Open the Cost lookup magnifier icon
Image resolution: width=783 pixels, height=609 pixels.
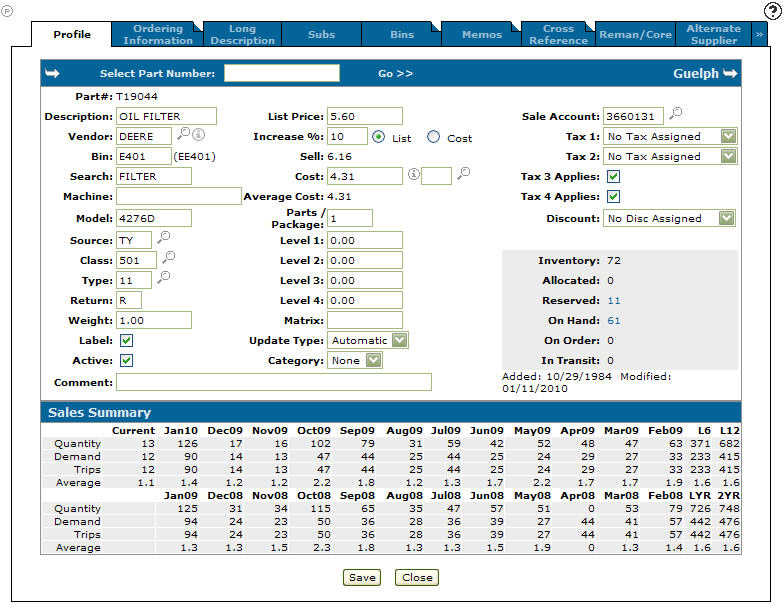(464, 173)
